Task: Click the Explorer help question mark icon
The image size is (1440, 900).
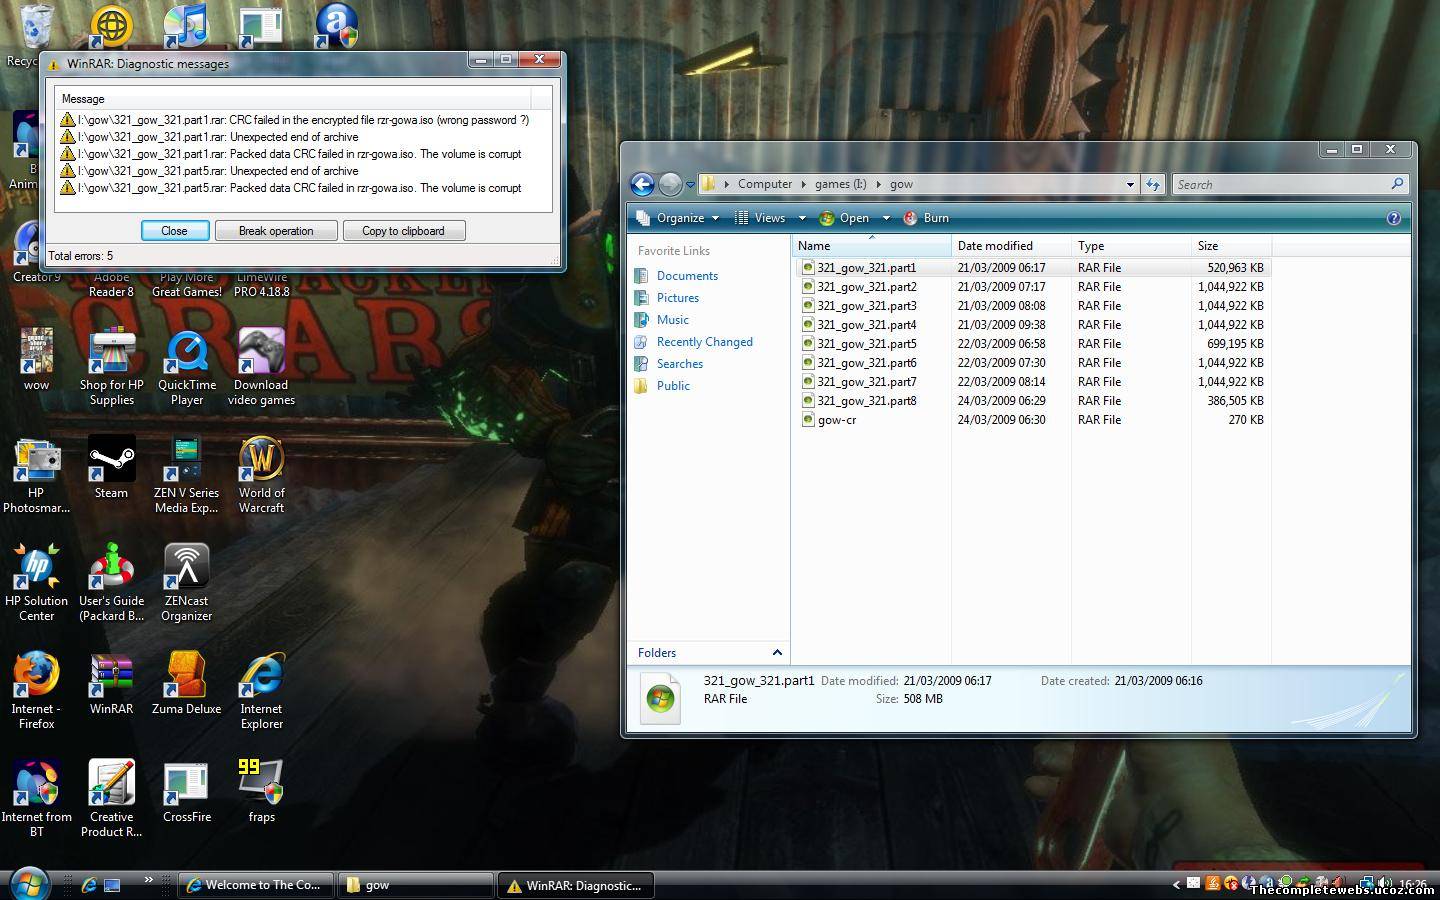Action: (x=1393, y=218)
